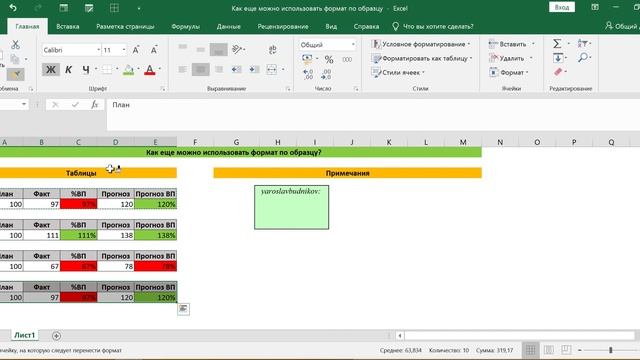The height and width of the screenshot is (360, 640).
Task: Click the paste options icon below tables
Action: click(x=183, y=309)
